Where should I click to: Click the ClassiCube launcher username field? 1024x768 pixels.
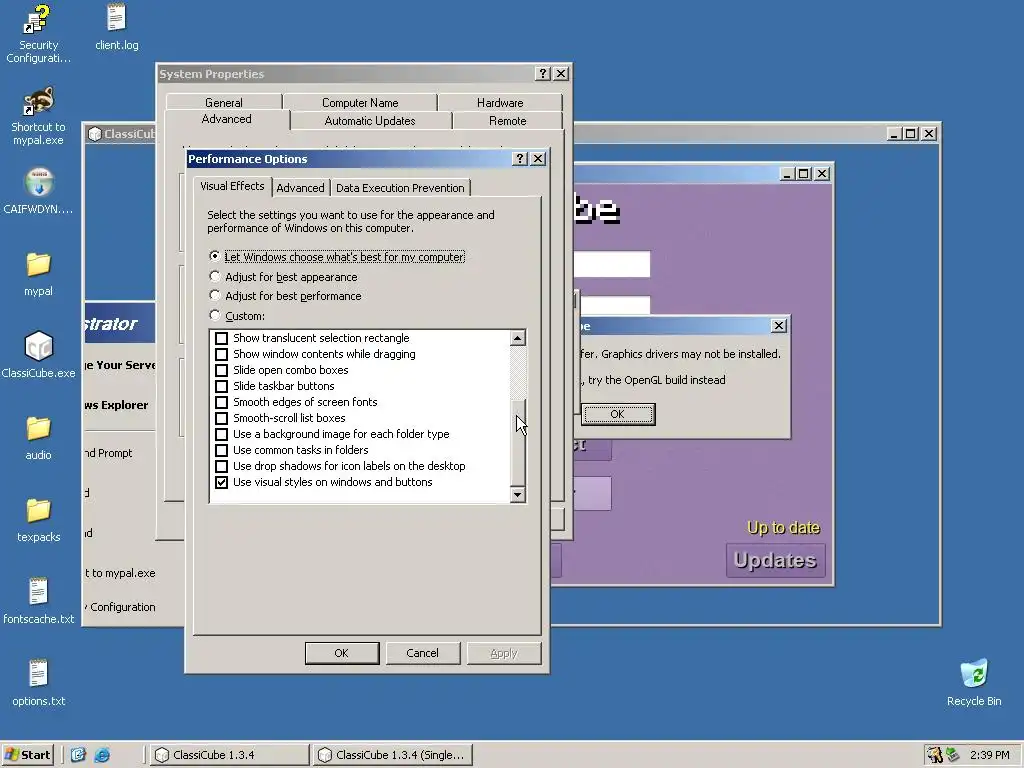(x=612, y=264)
